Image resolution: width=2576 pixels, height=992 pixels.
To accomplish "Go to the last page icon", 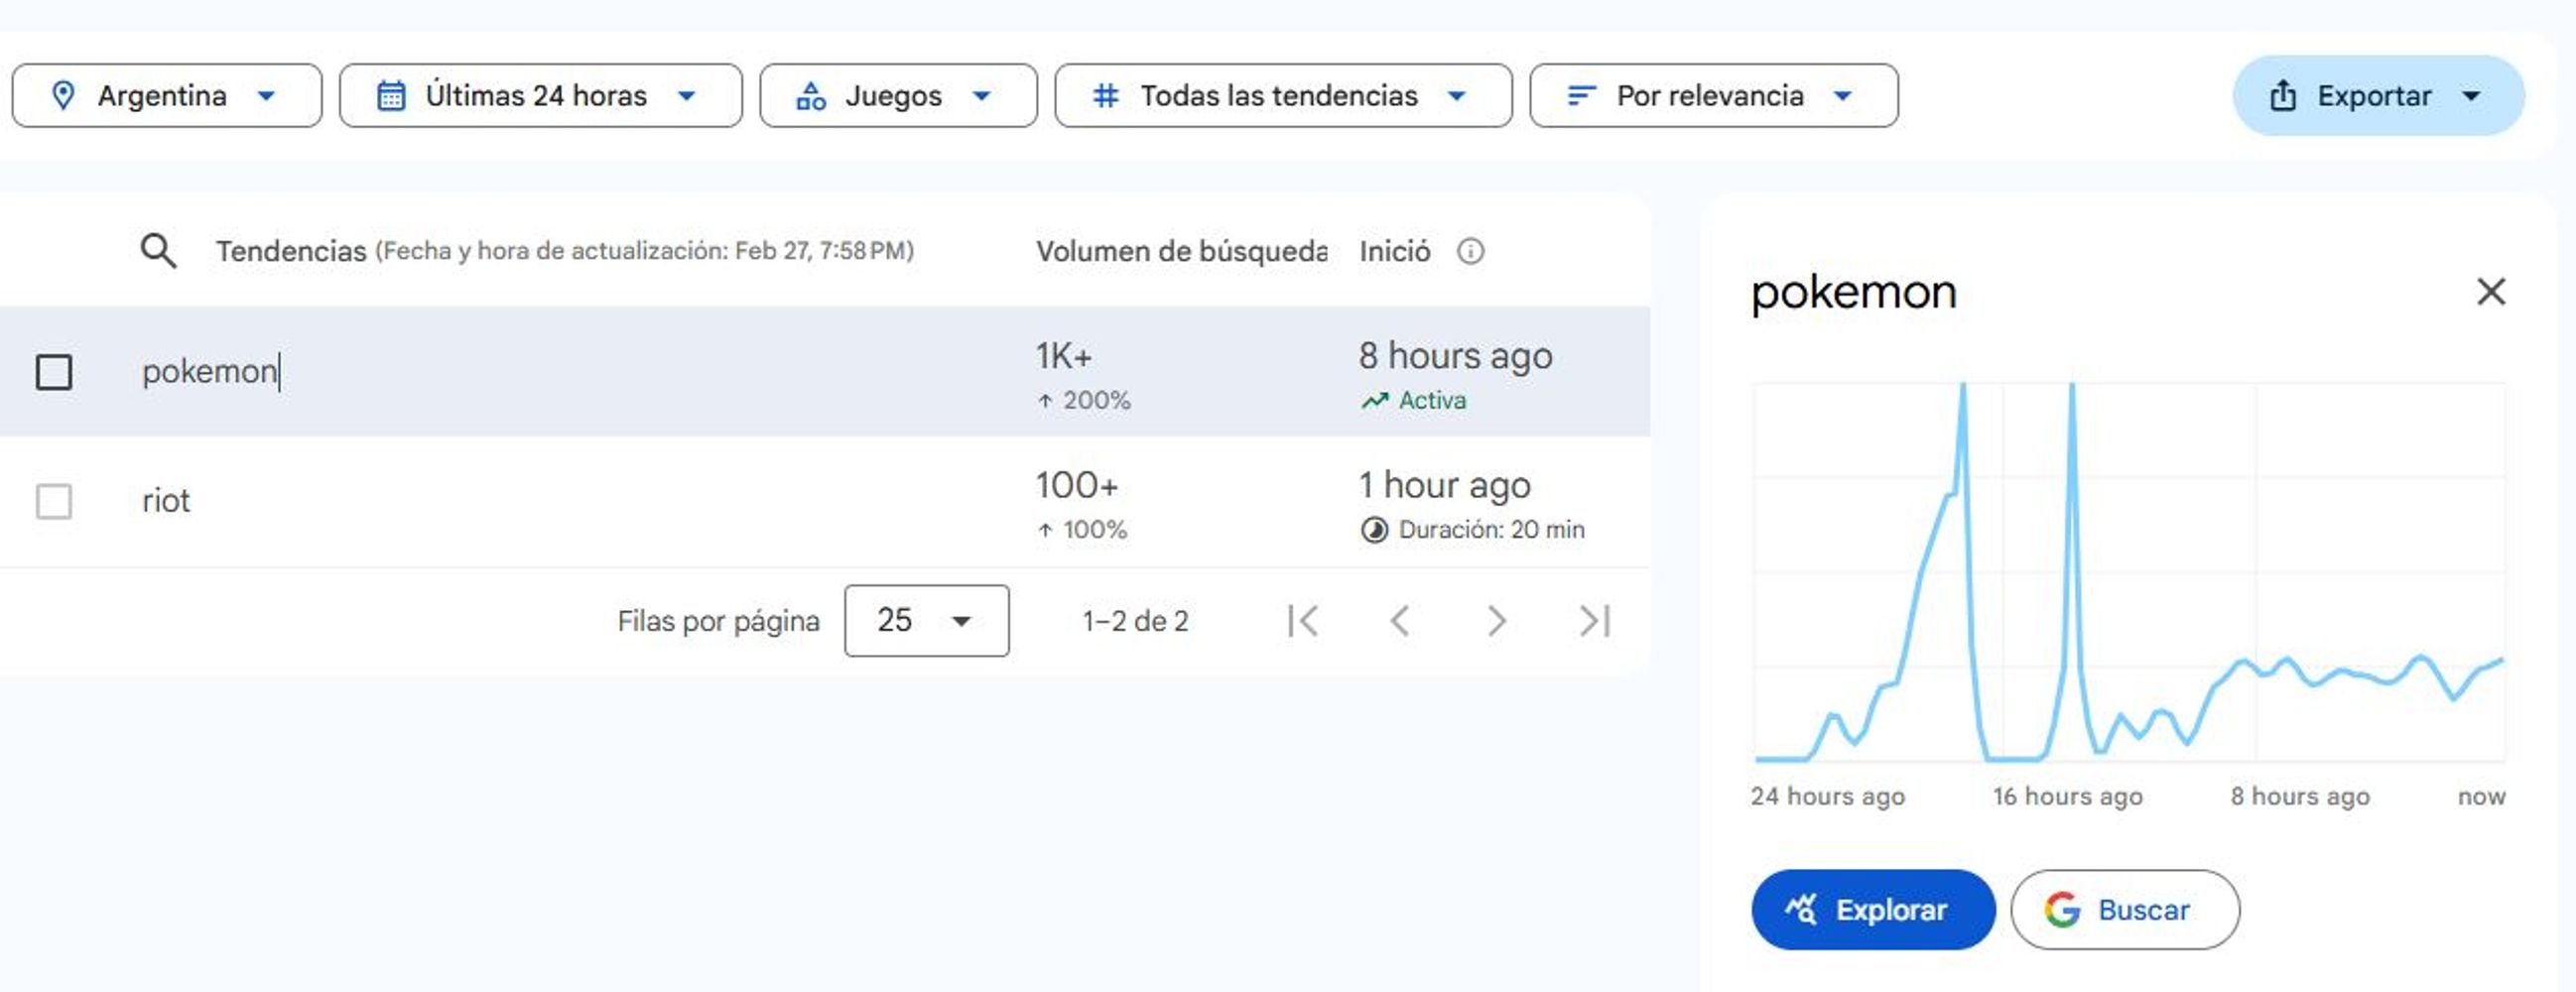I will coord(1595,621).
